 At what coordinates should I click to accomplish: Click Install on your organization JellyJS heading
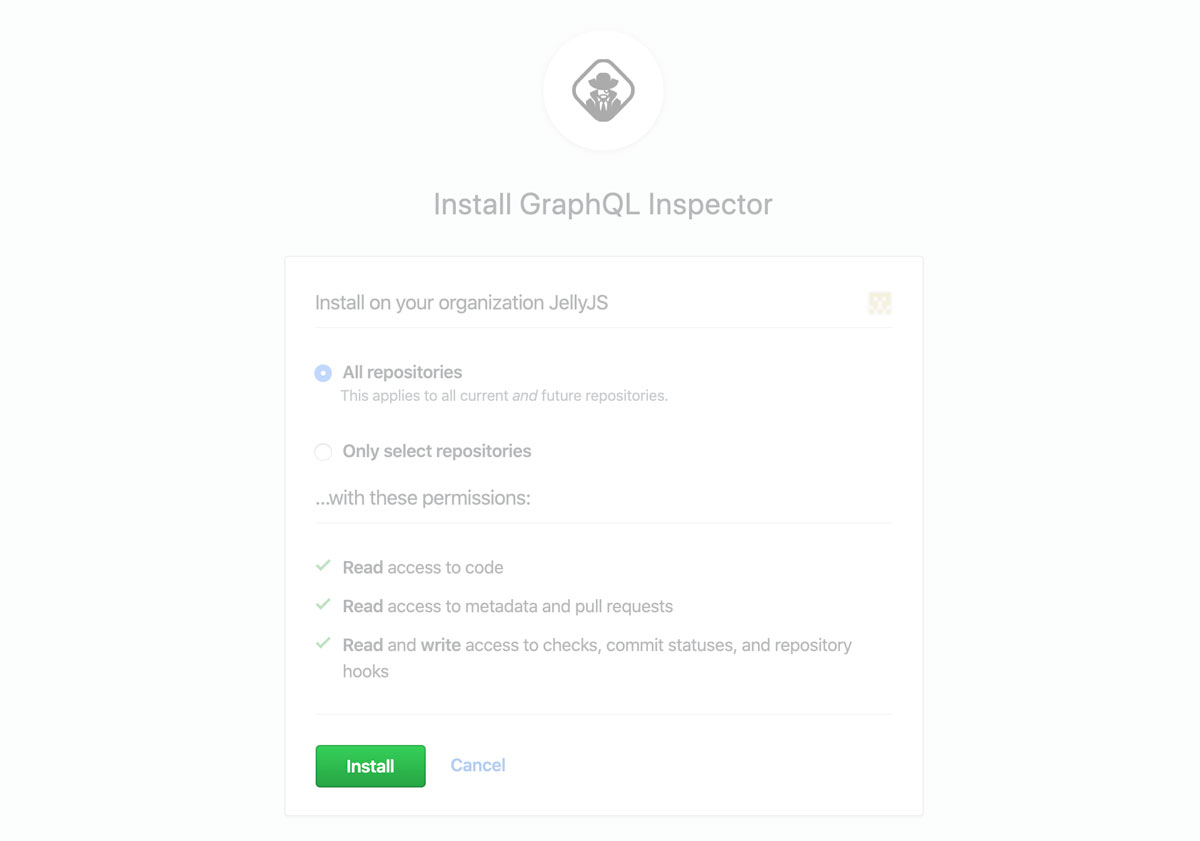point(461,303)
